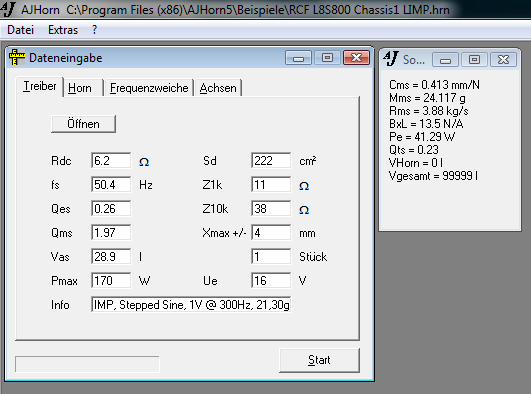This screenshot has height=394, width=531.
Task: Click the Z1k impedance input field
Action: click(271, 185)
